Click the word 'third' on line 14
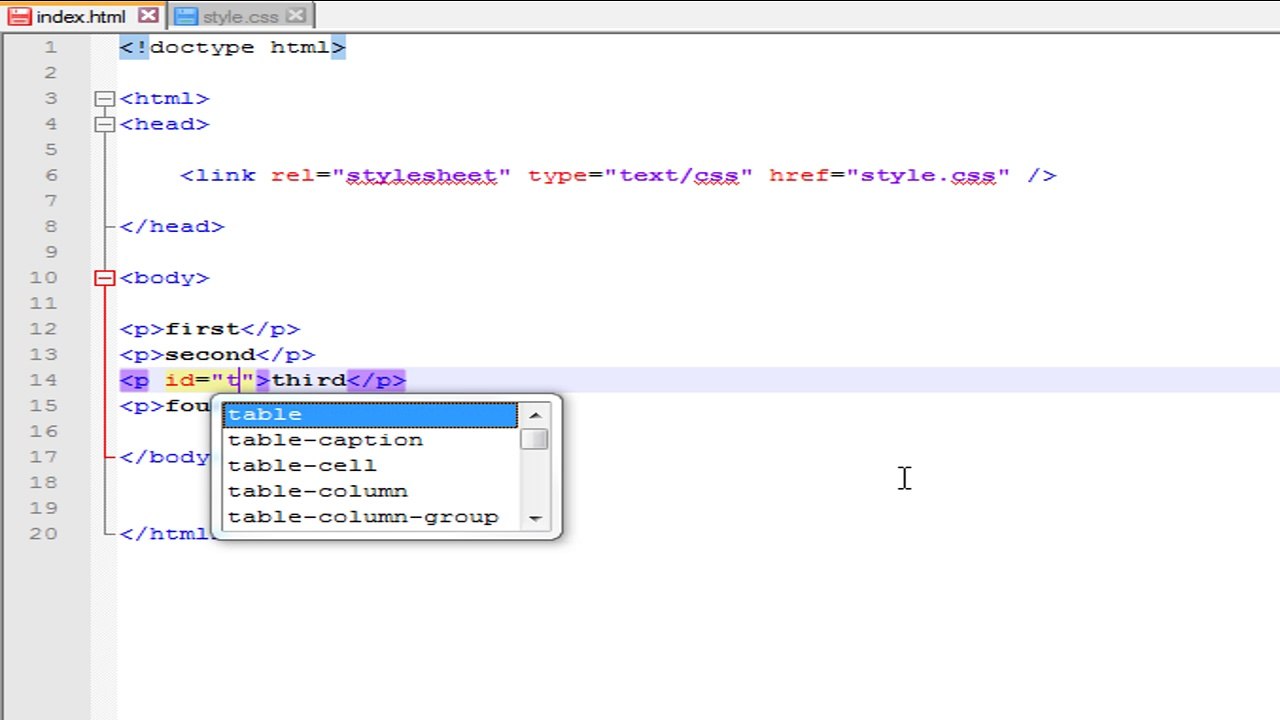Image resolution: width=1280 pixels, height=720 pixels. 308,380
